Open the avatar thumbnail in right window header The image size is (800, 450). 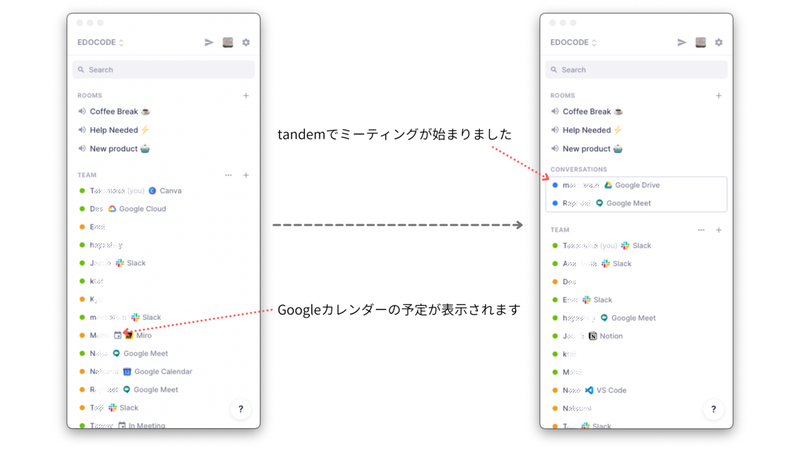[701, 42]
